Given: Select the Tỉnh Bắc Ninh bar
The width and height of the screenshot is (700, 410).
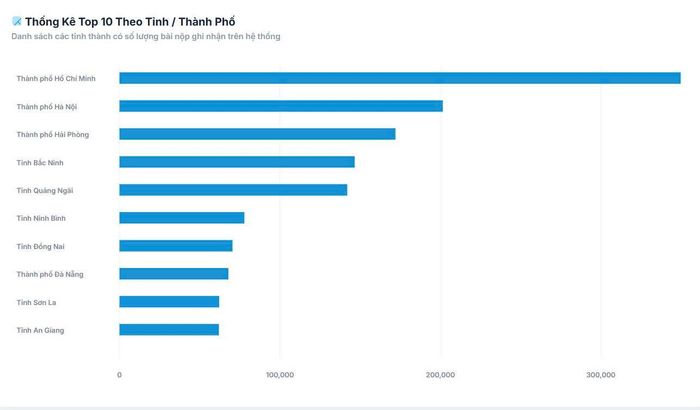Looking at the screenshot, I should 237,162.
